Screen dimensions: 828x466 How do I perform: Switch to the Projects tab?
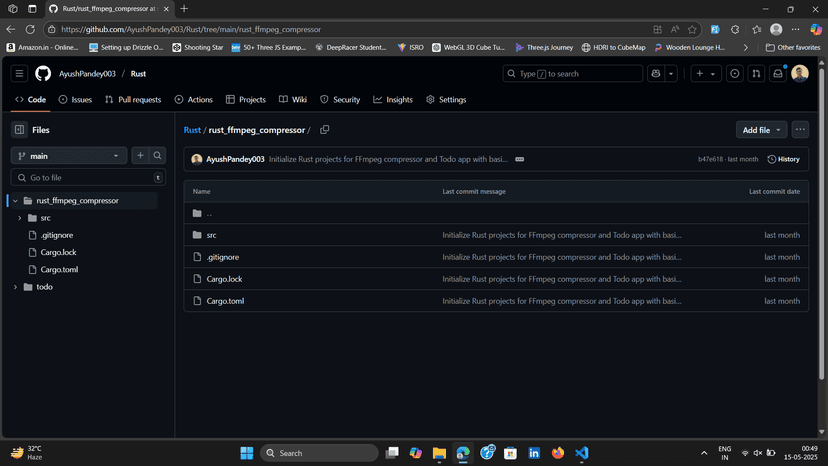tap(246, 99)
